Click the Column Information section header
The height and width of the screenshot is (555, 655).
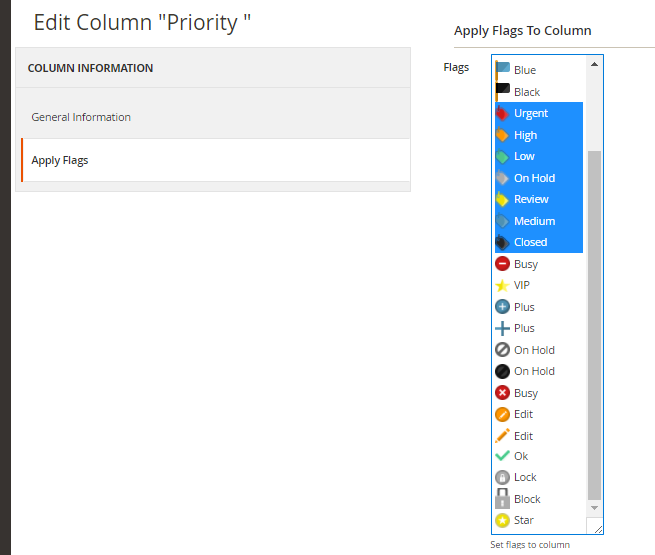90,68
